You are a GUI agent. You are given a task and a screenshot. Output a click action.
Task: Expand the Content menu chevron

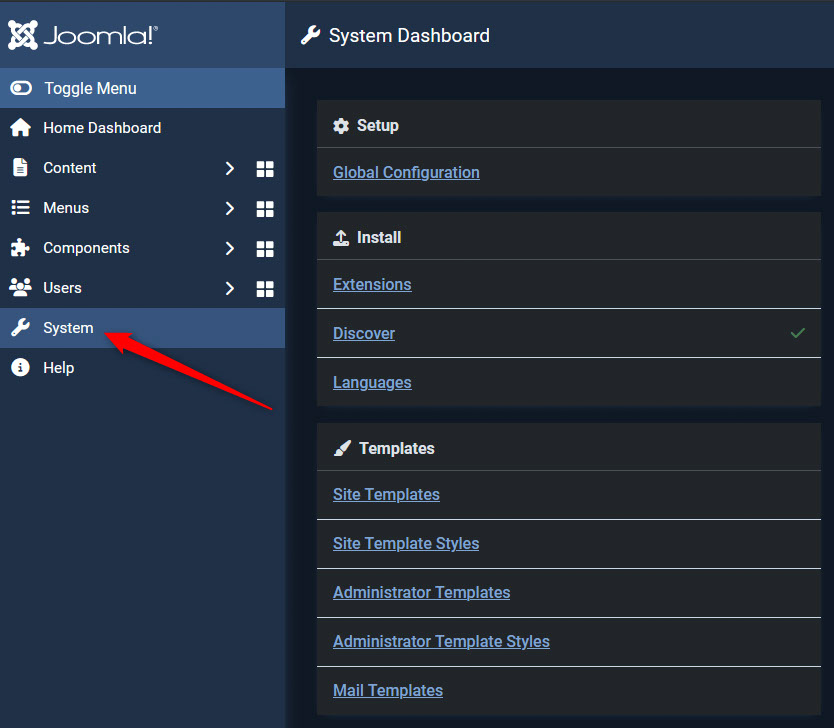229,168
